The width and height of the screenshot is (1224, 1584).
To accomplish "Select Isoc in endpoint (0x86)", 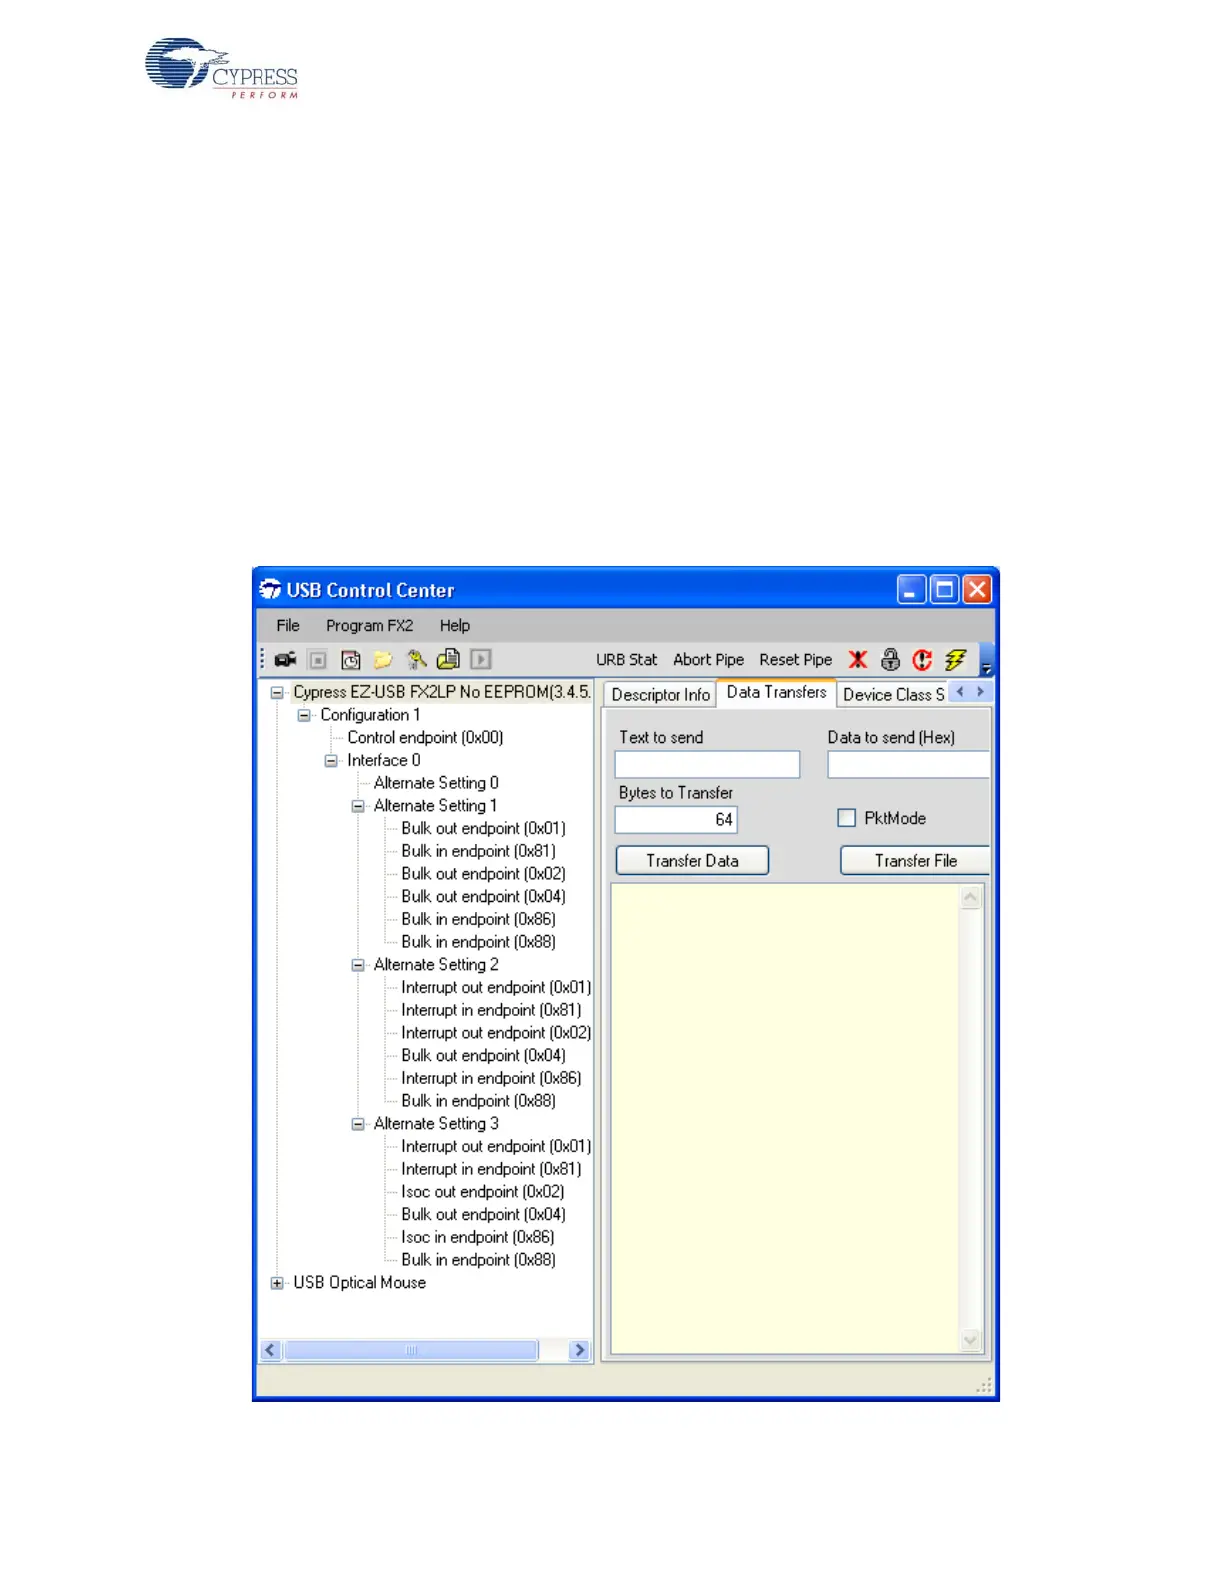I will [477, 1238].
